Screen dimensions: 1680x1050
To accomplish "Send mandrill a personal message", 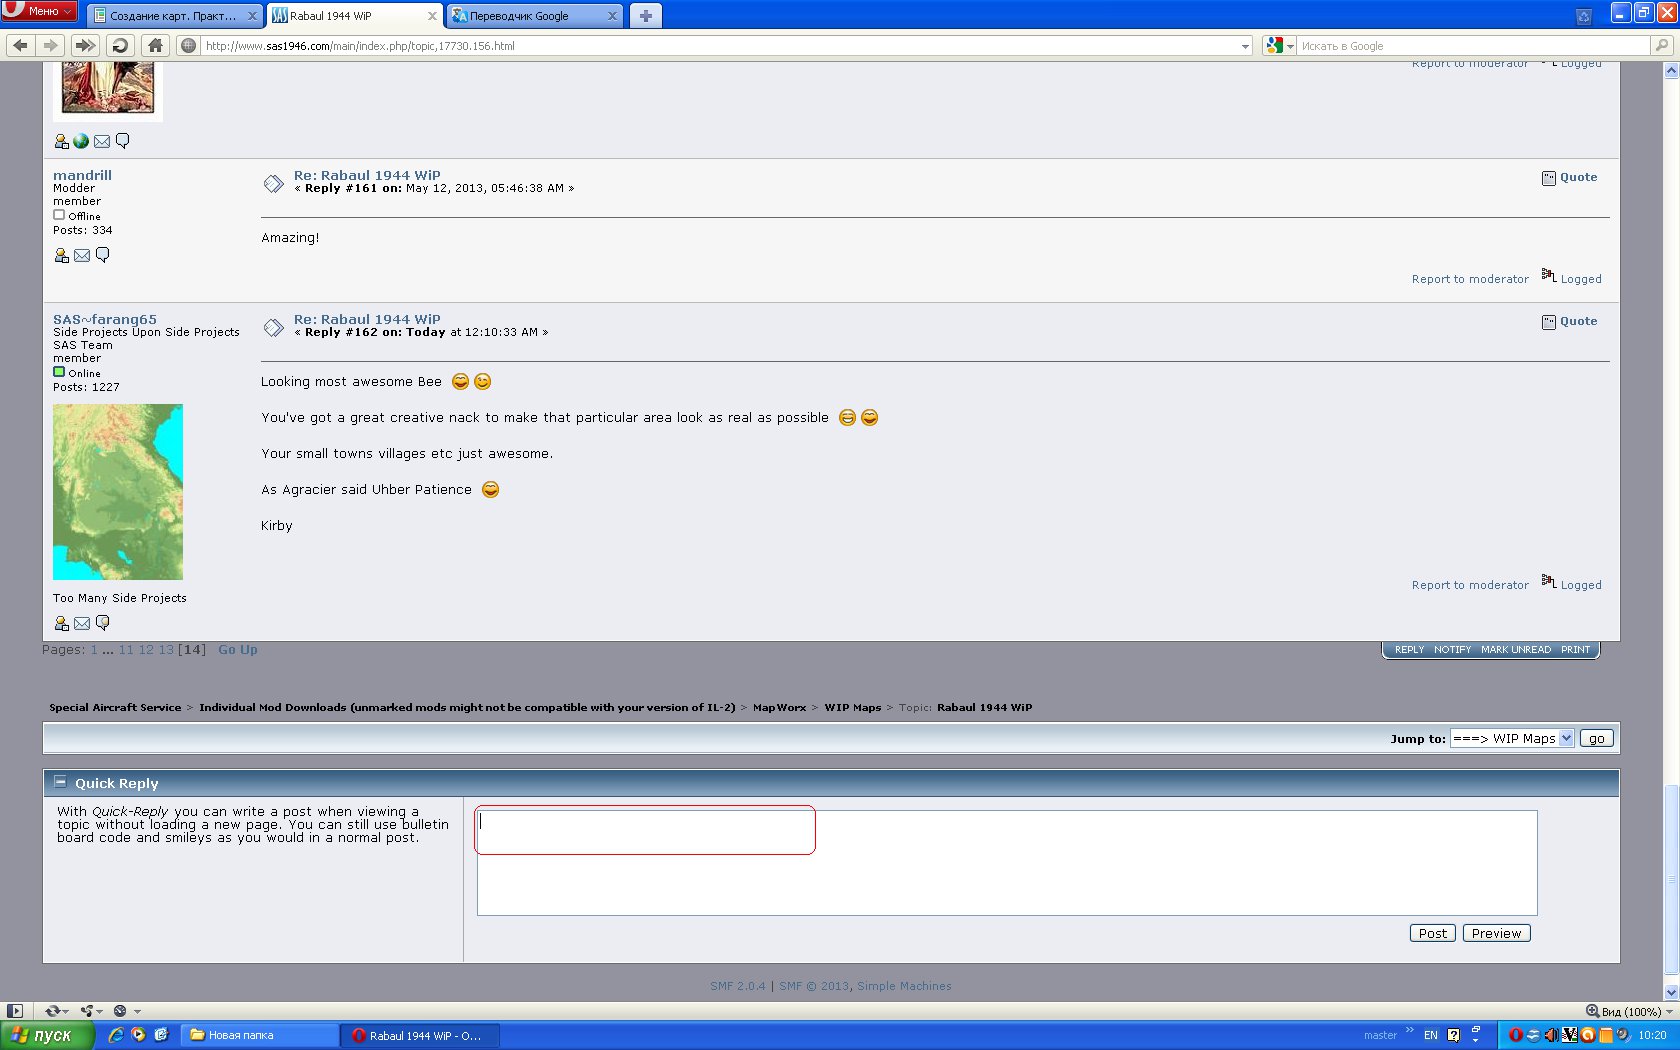I will click(x=102, y=255).
